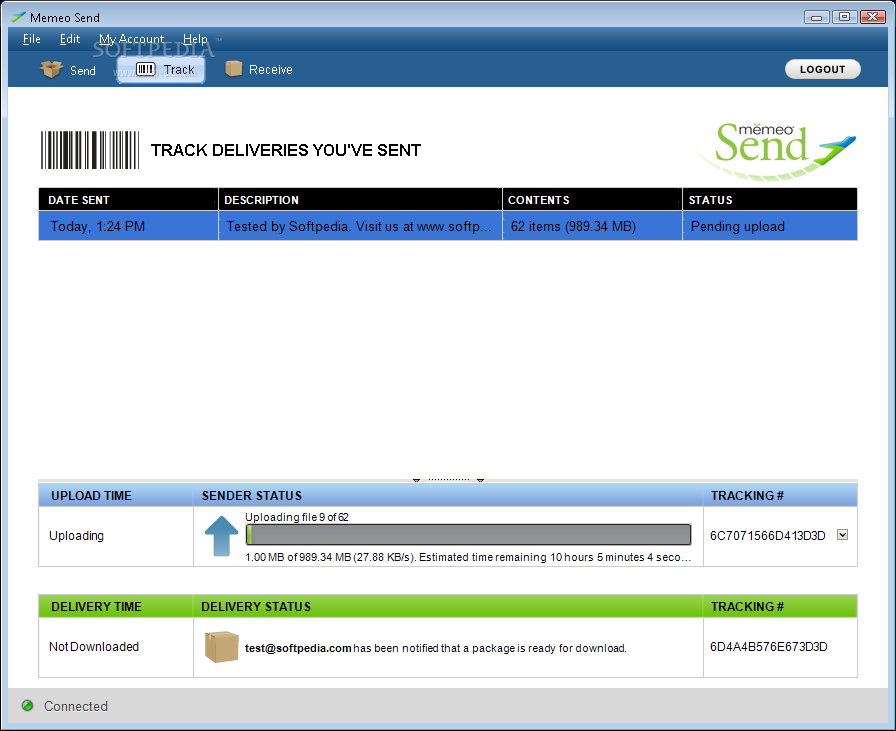Click the upload progress bar
The width and height of the screenshot is (896, 731).
[x=469, y=535]
